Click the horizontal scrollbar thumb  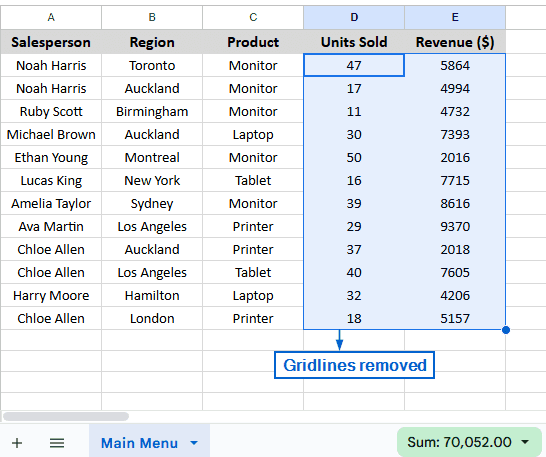pos(66,416)
